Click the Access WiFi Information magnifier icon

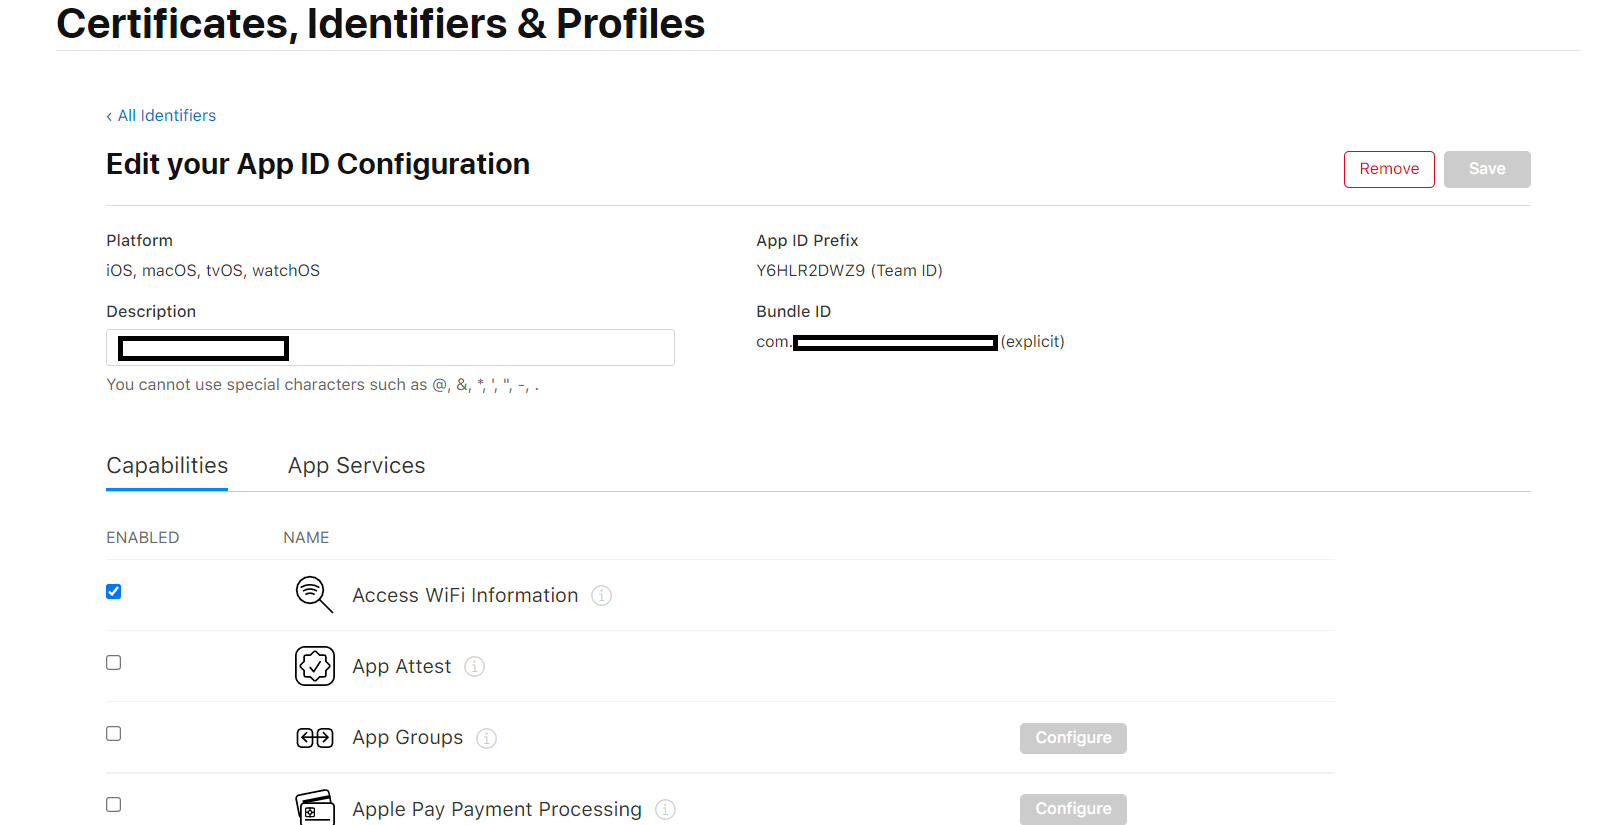pyautogui.click(x=313, y=594)
